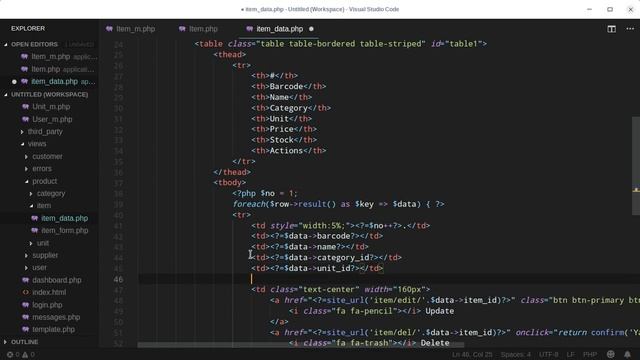
Task: Click the line and column indicator
Action: [x=472, y=354]
